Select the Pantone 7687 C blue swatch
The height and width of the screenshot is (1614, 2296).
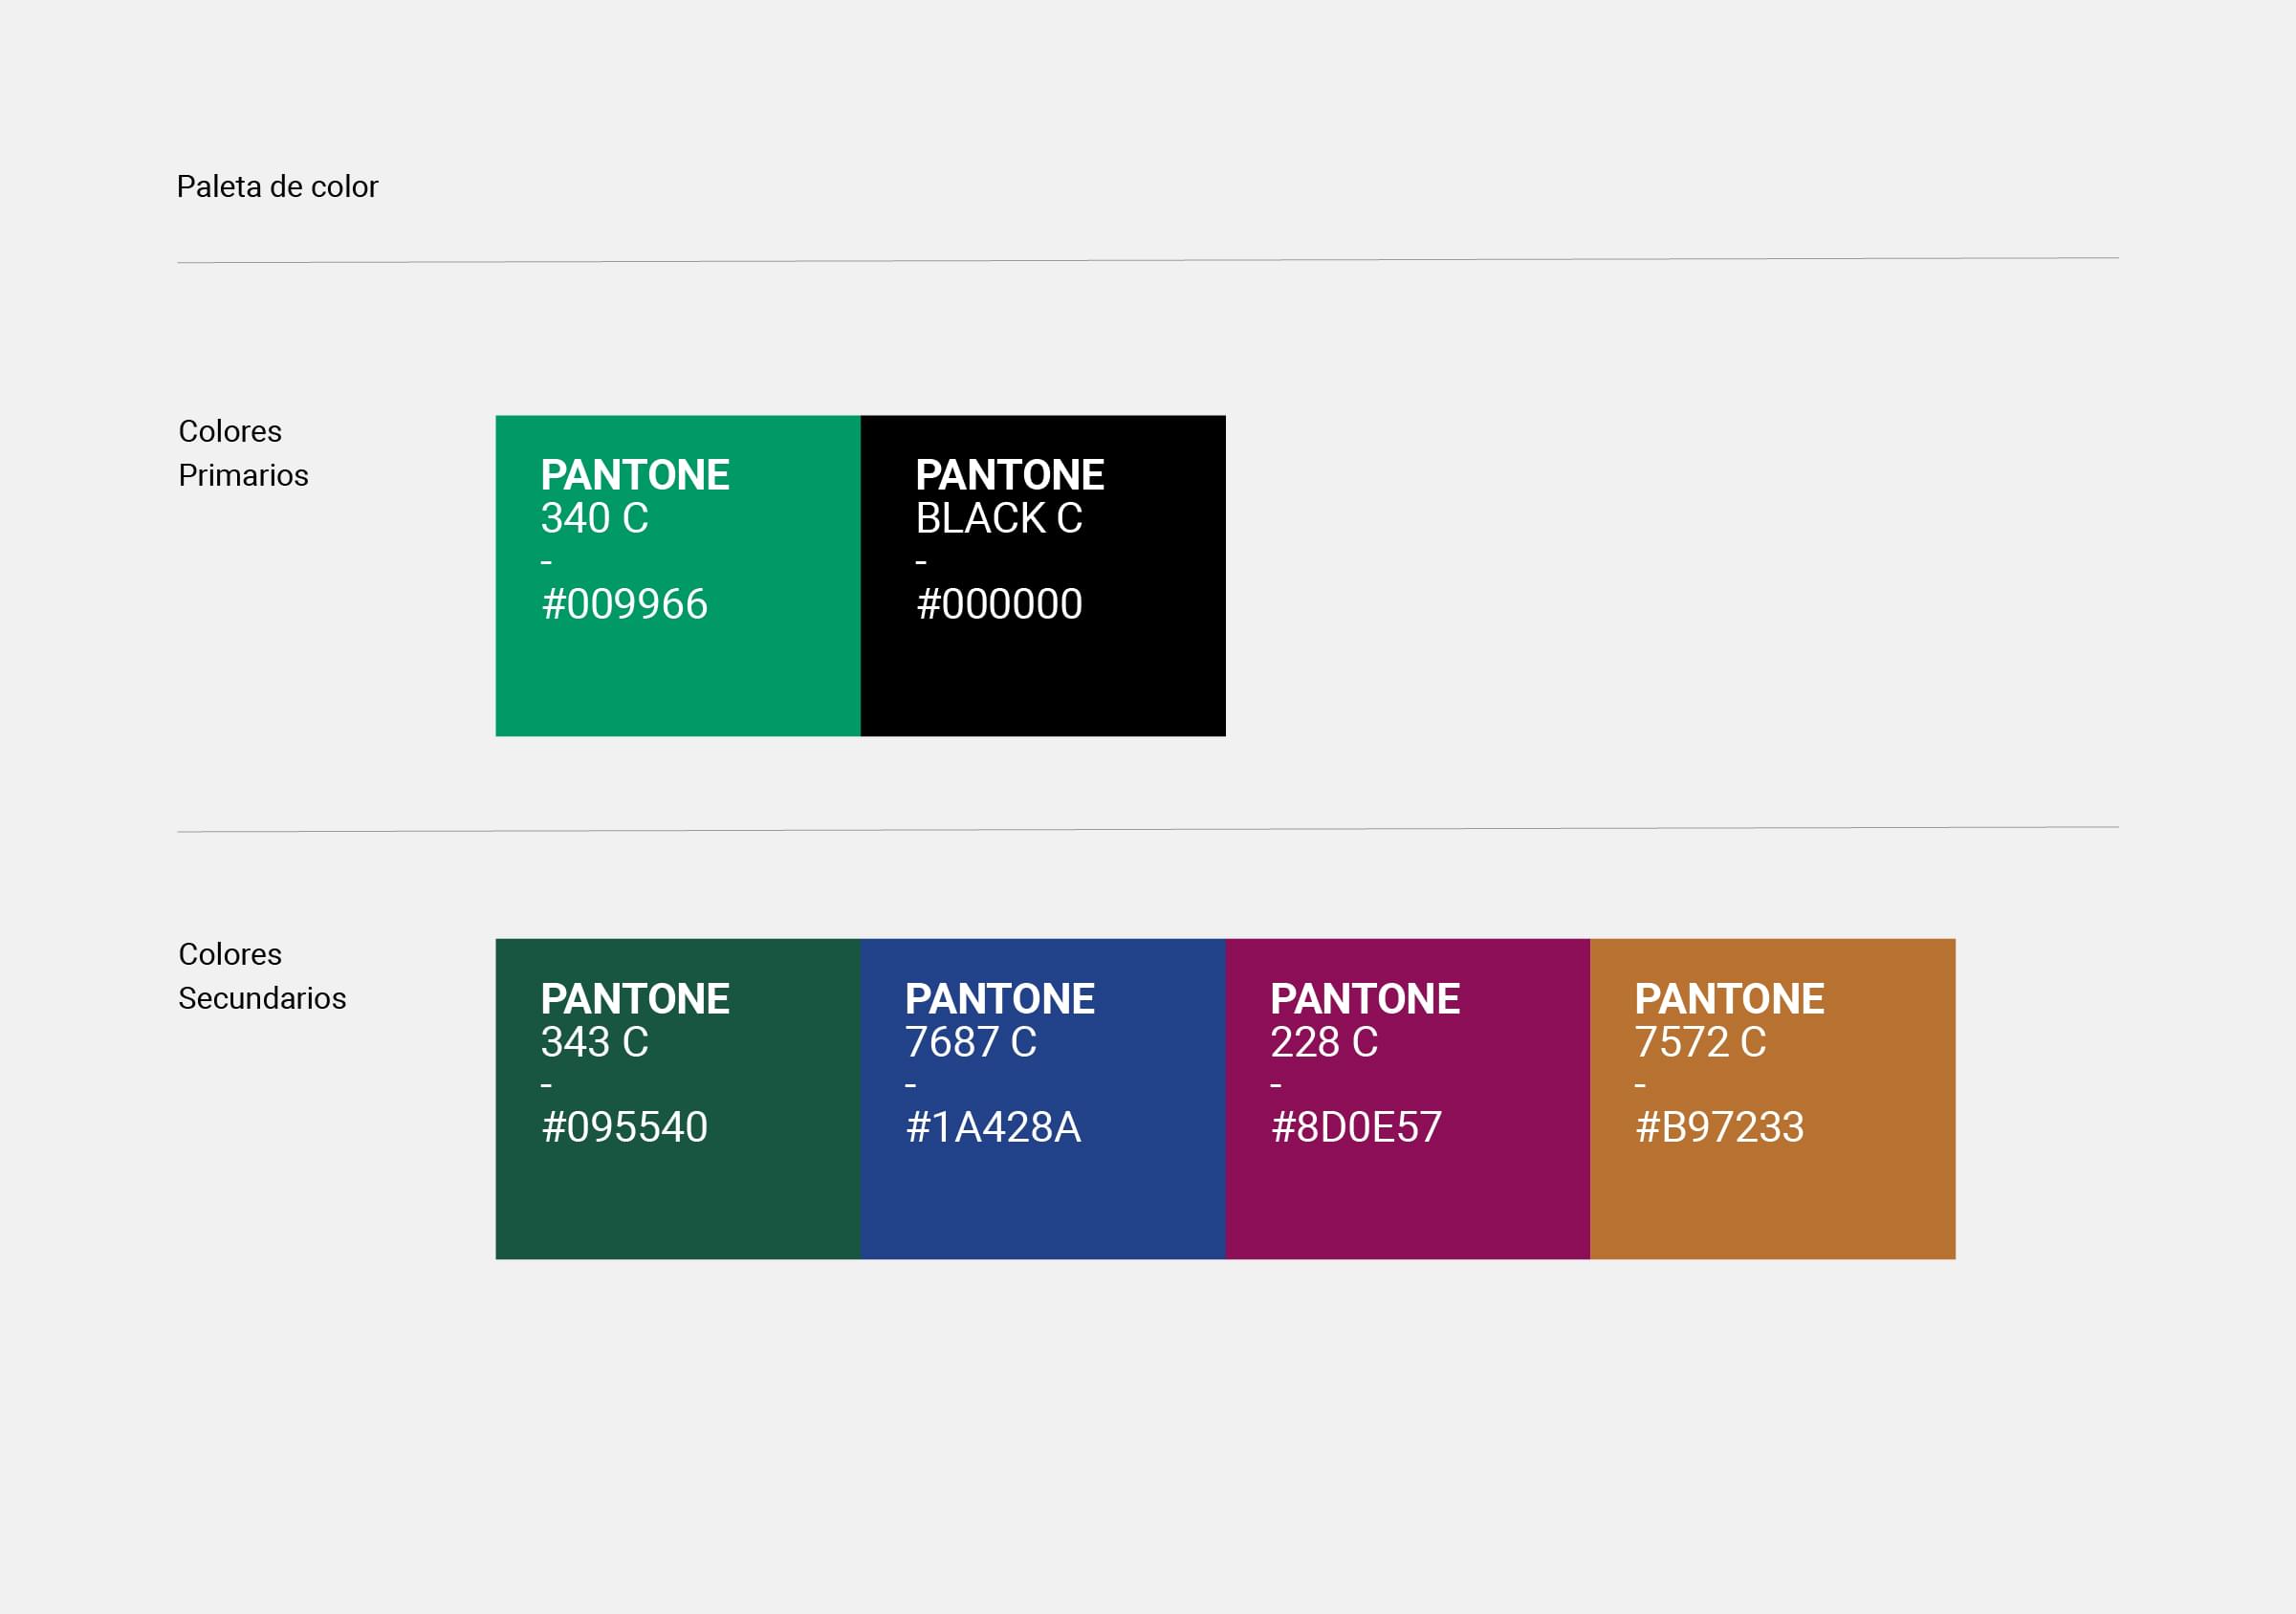1043,1099
